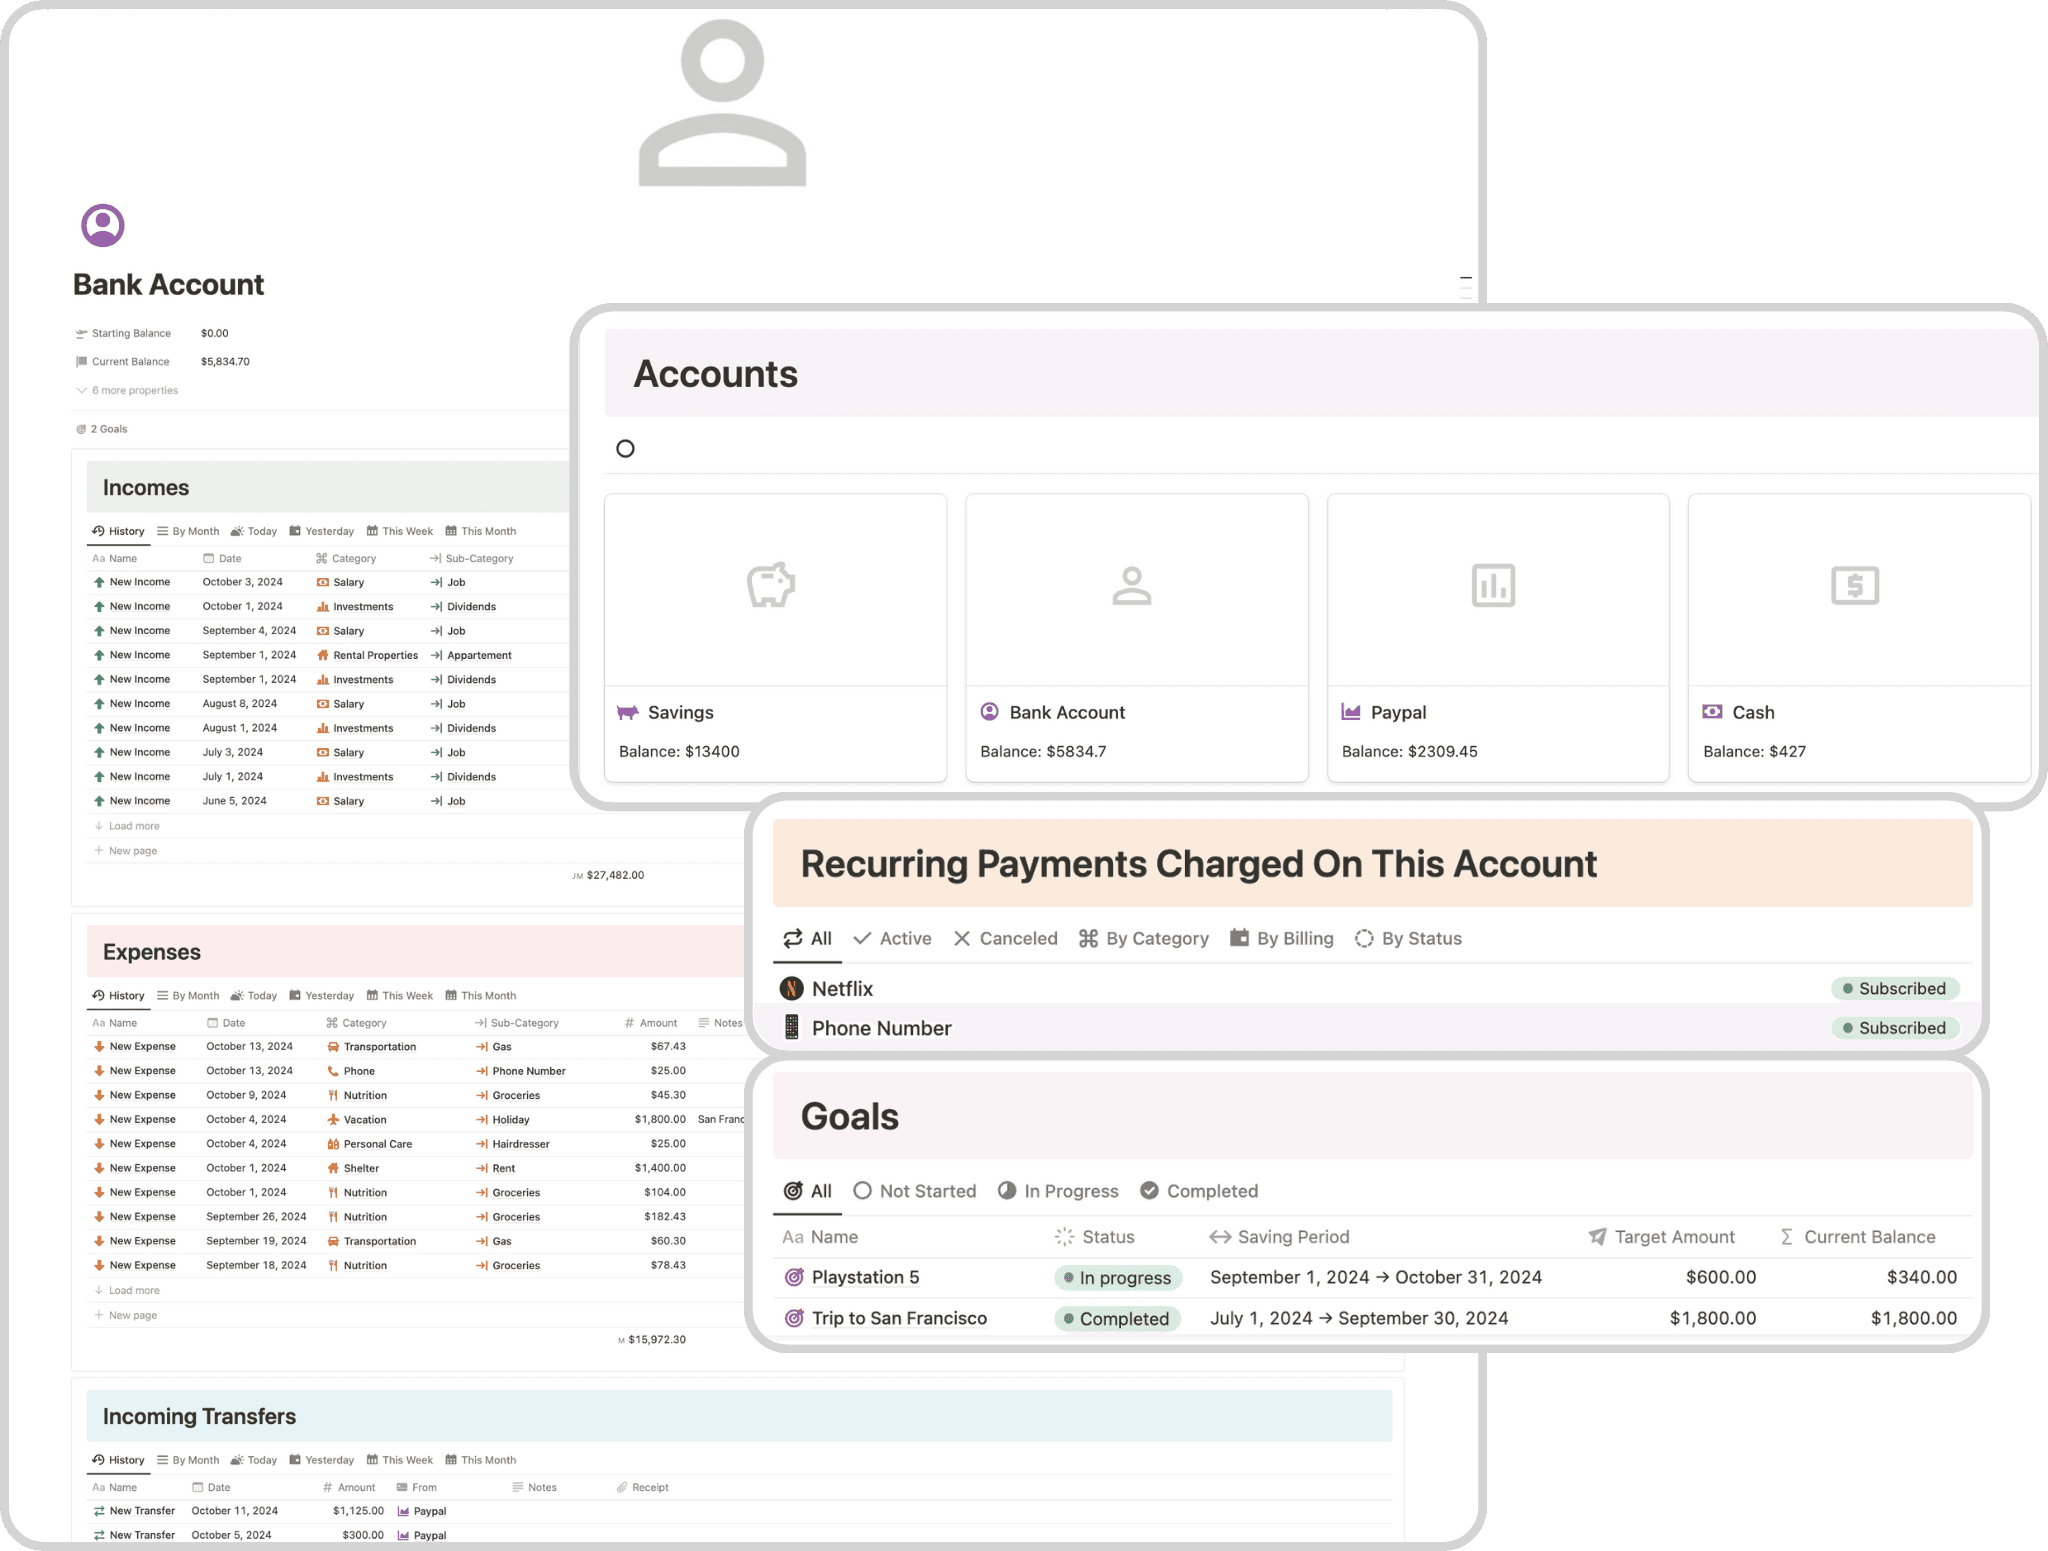Click the Subscribed tag for Netflix

tap(1895, 988)
